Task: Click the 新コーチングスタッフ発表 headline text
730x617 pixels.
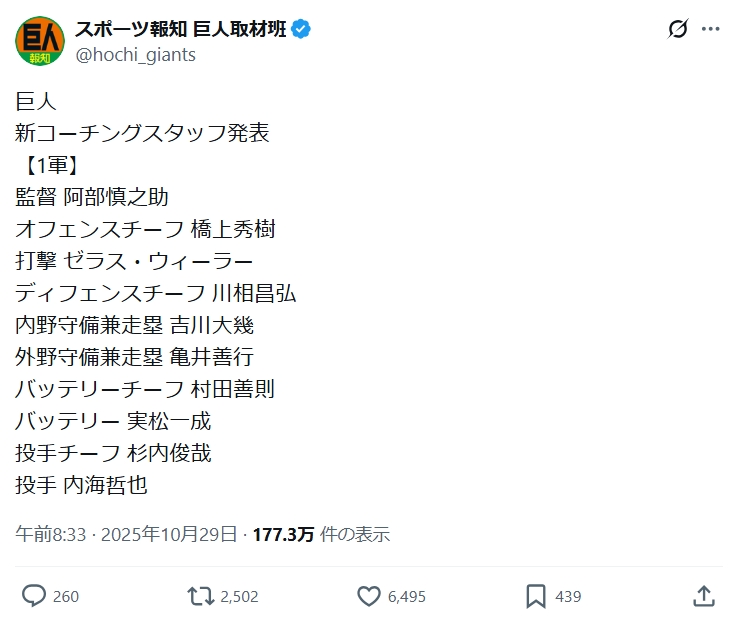Action: tap(143, 133)
